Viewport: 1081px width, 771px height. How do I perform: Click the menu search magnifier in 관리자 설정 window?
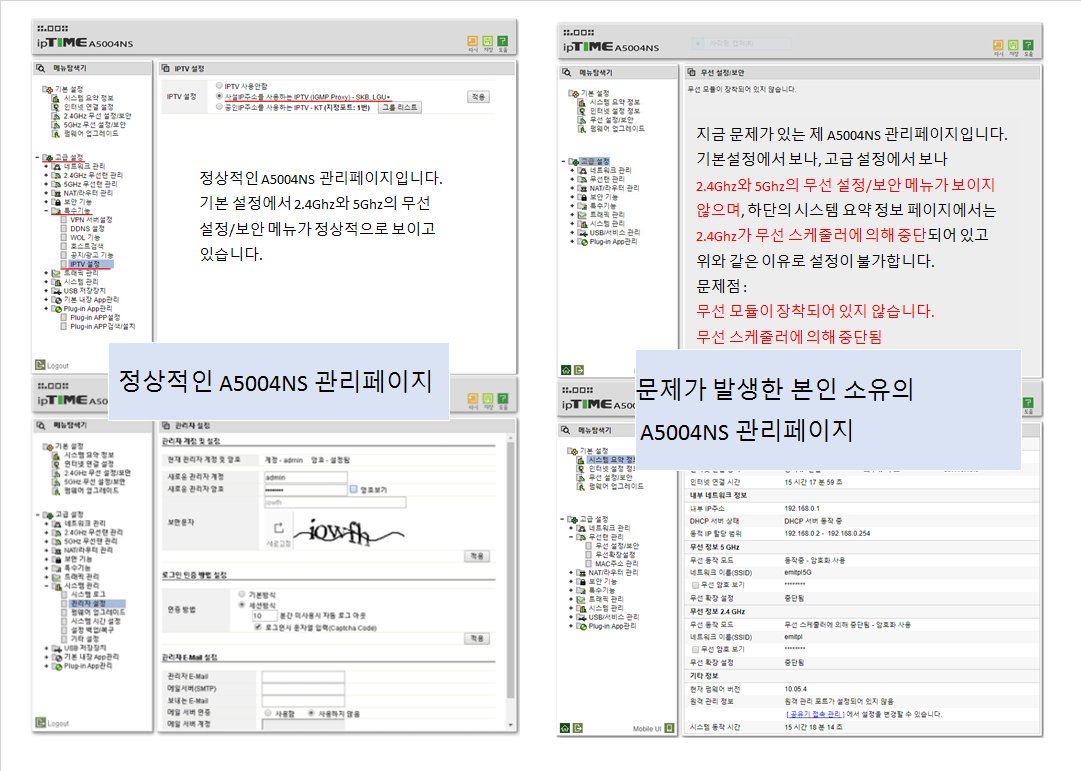41,425
